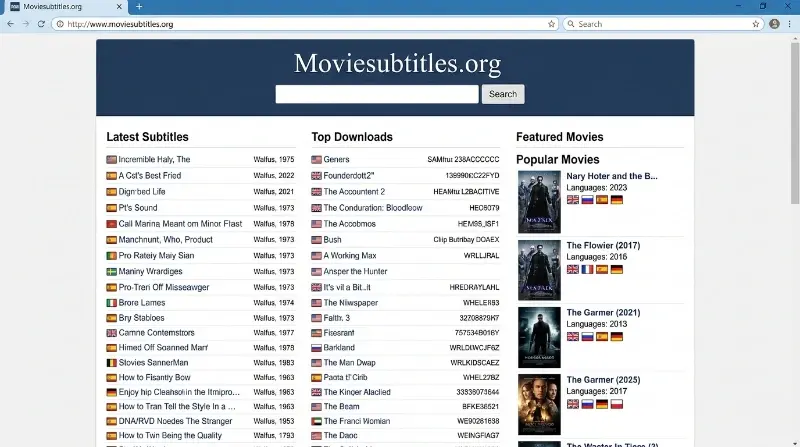Viewport: 800px width, 447px height.
Task: Click The Garmer (2021) poster thumbnail
Action: coord(539,337)
